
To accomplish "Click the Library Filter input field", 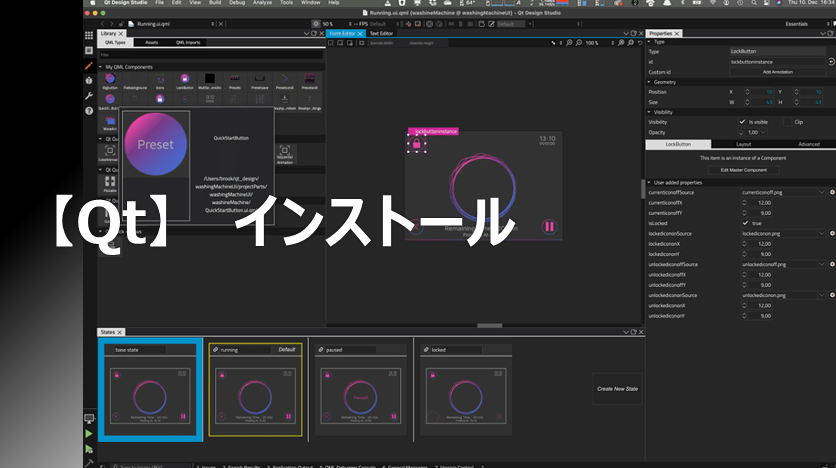I will point(211,54).
